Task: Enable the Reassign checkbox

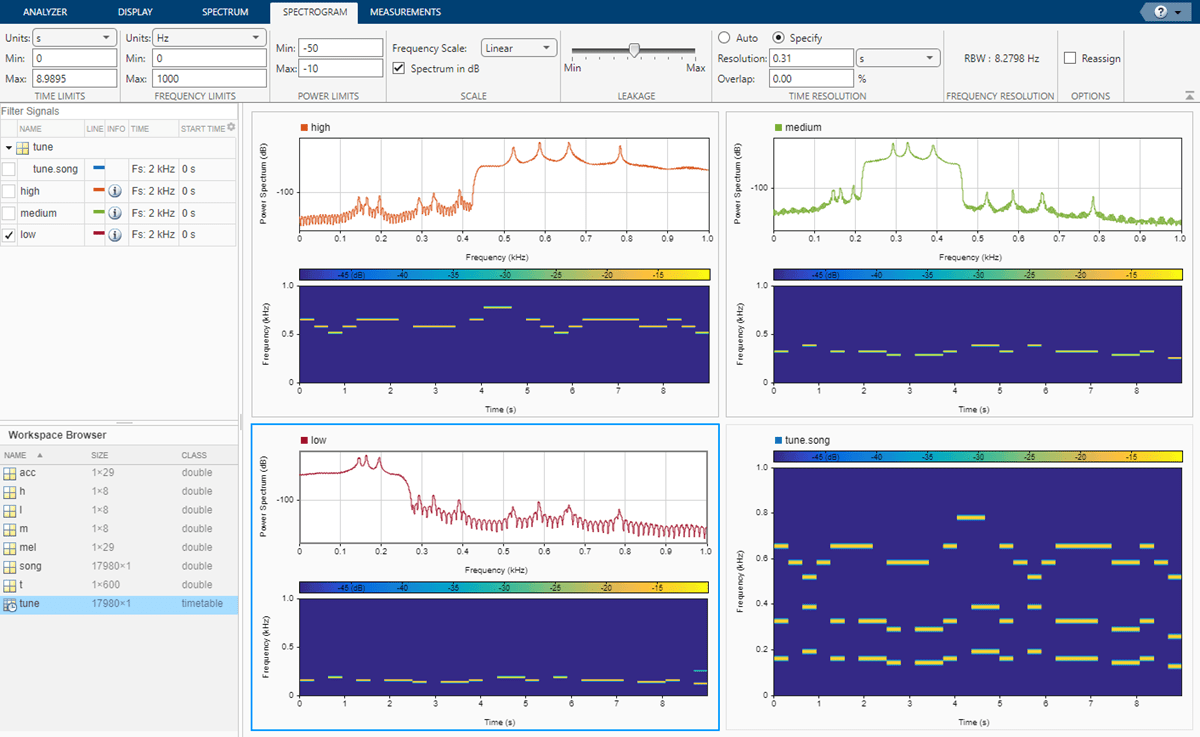Action: tap(1070, 58)
